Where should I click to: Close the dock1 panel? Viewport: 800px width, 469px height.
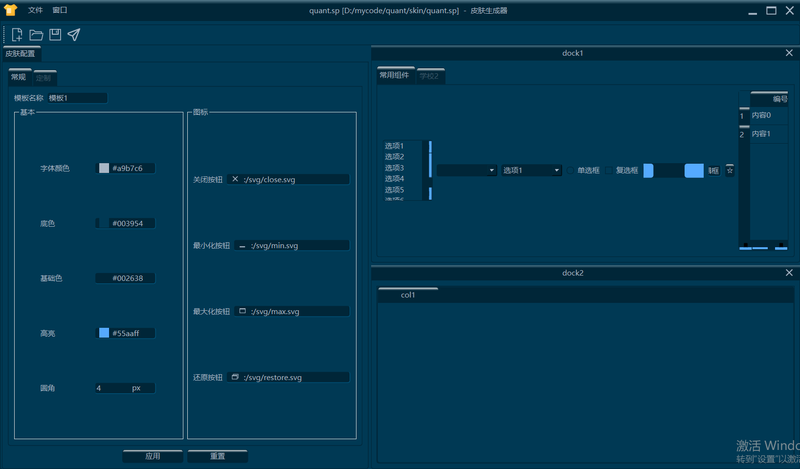point(789,53)
